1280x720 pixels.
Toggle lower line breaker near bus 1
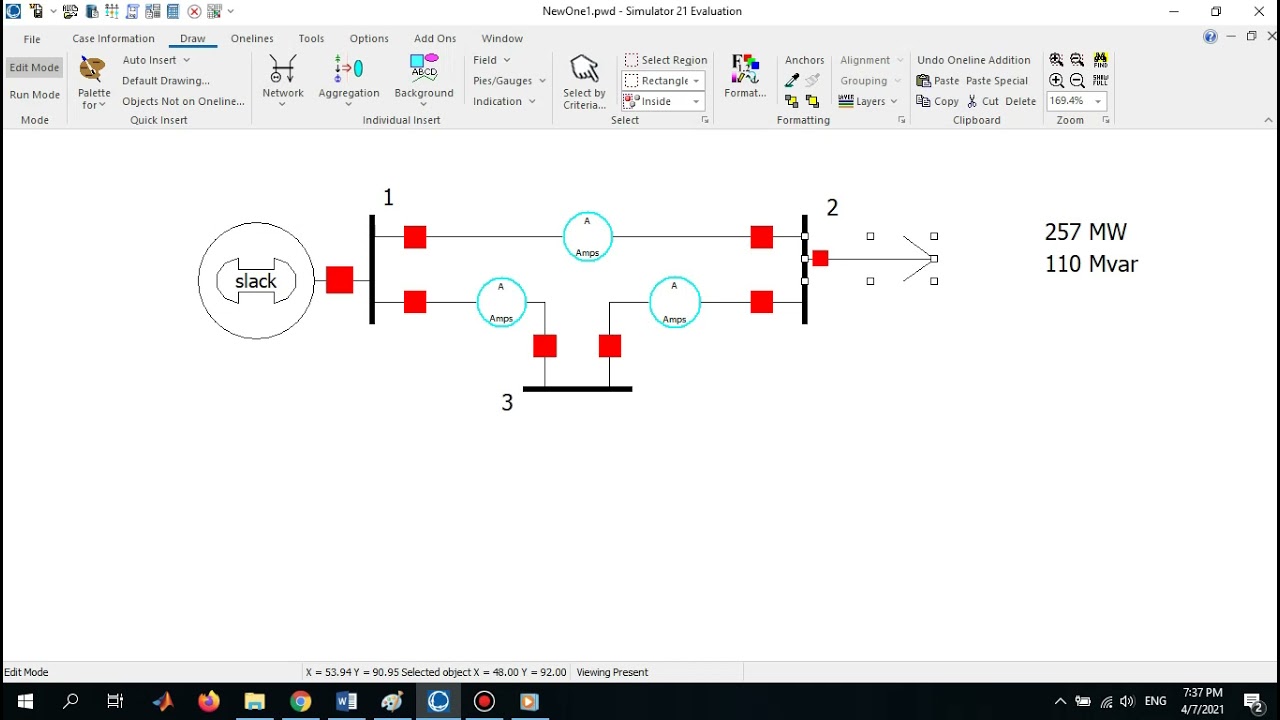415,302
